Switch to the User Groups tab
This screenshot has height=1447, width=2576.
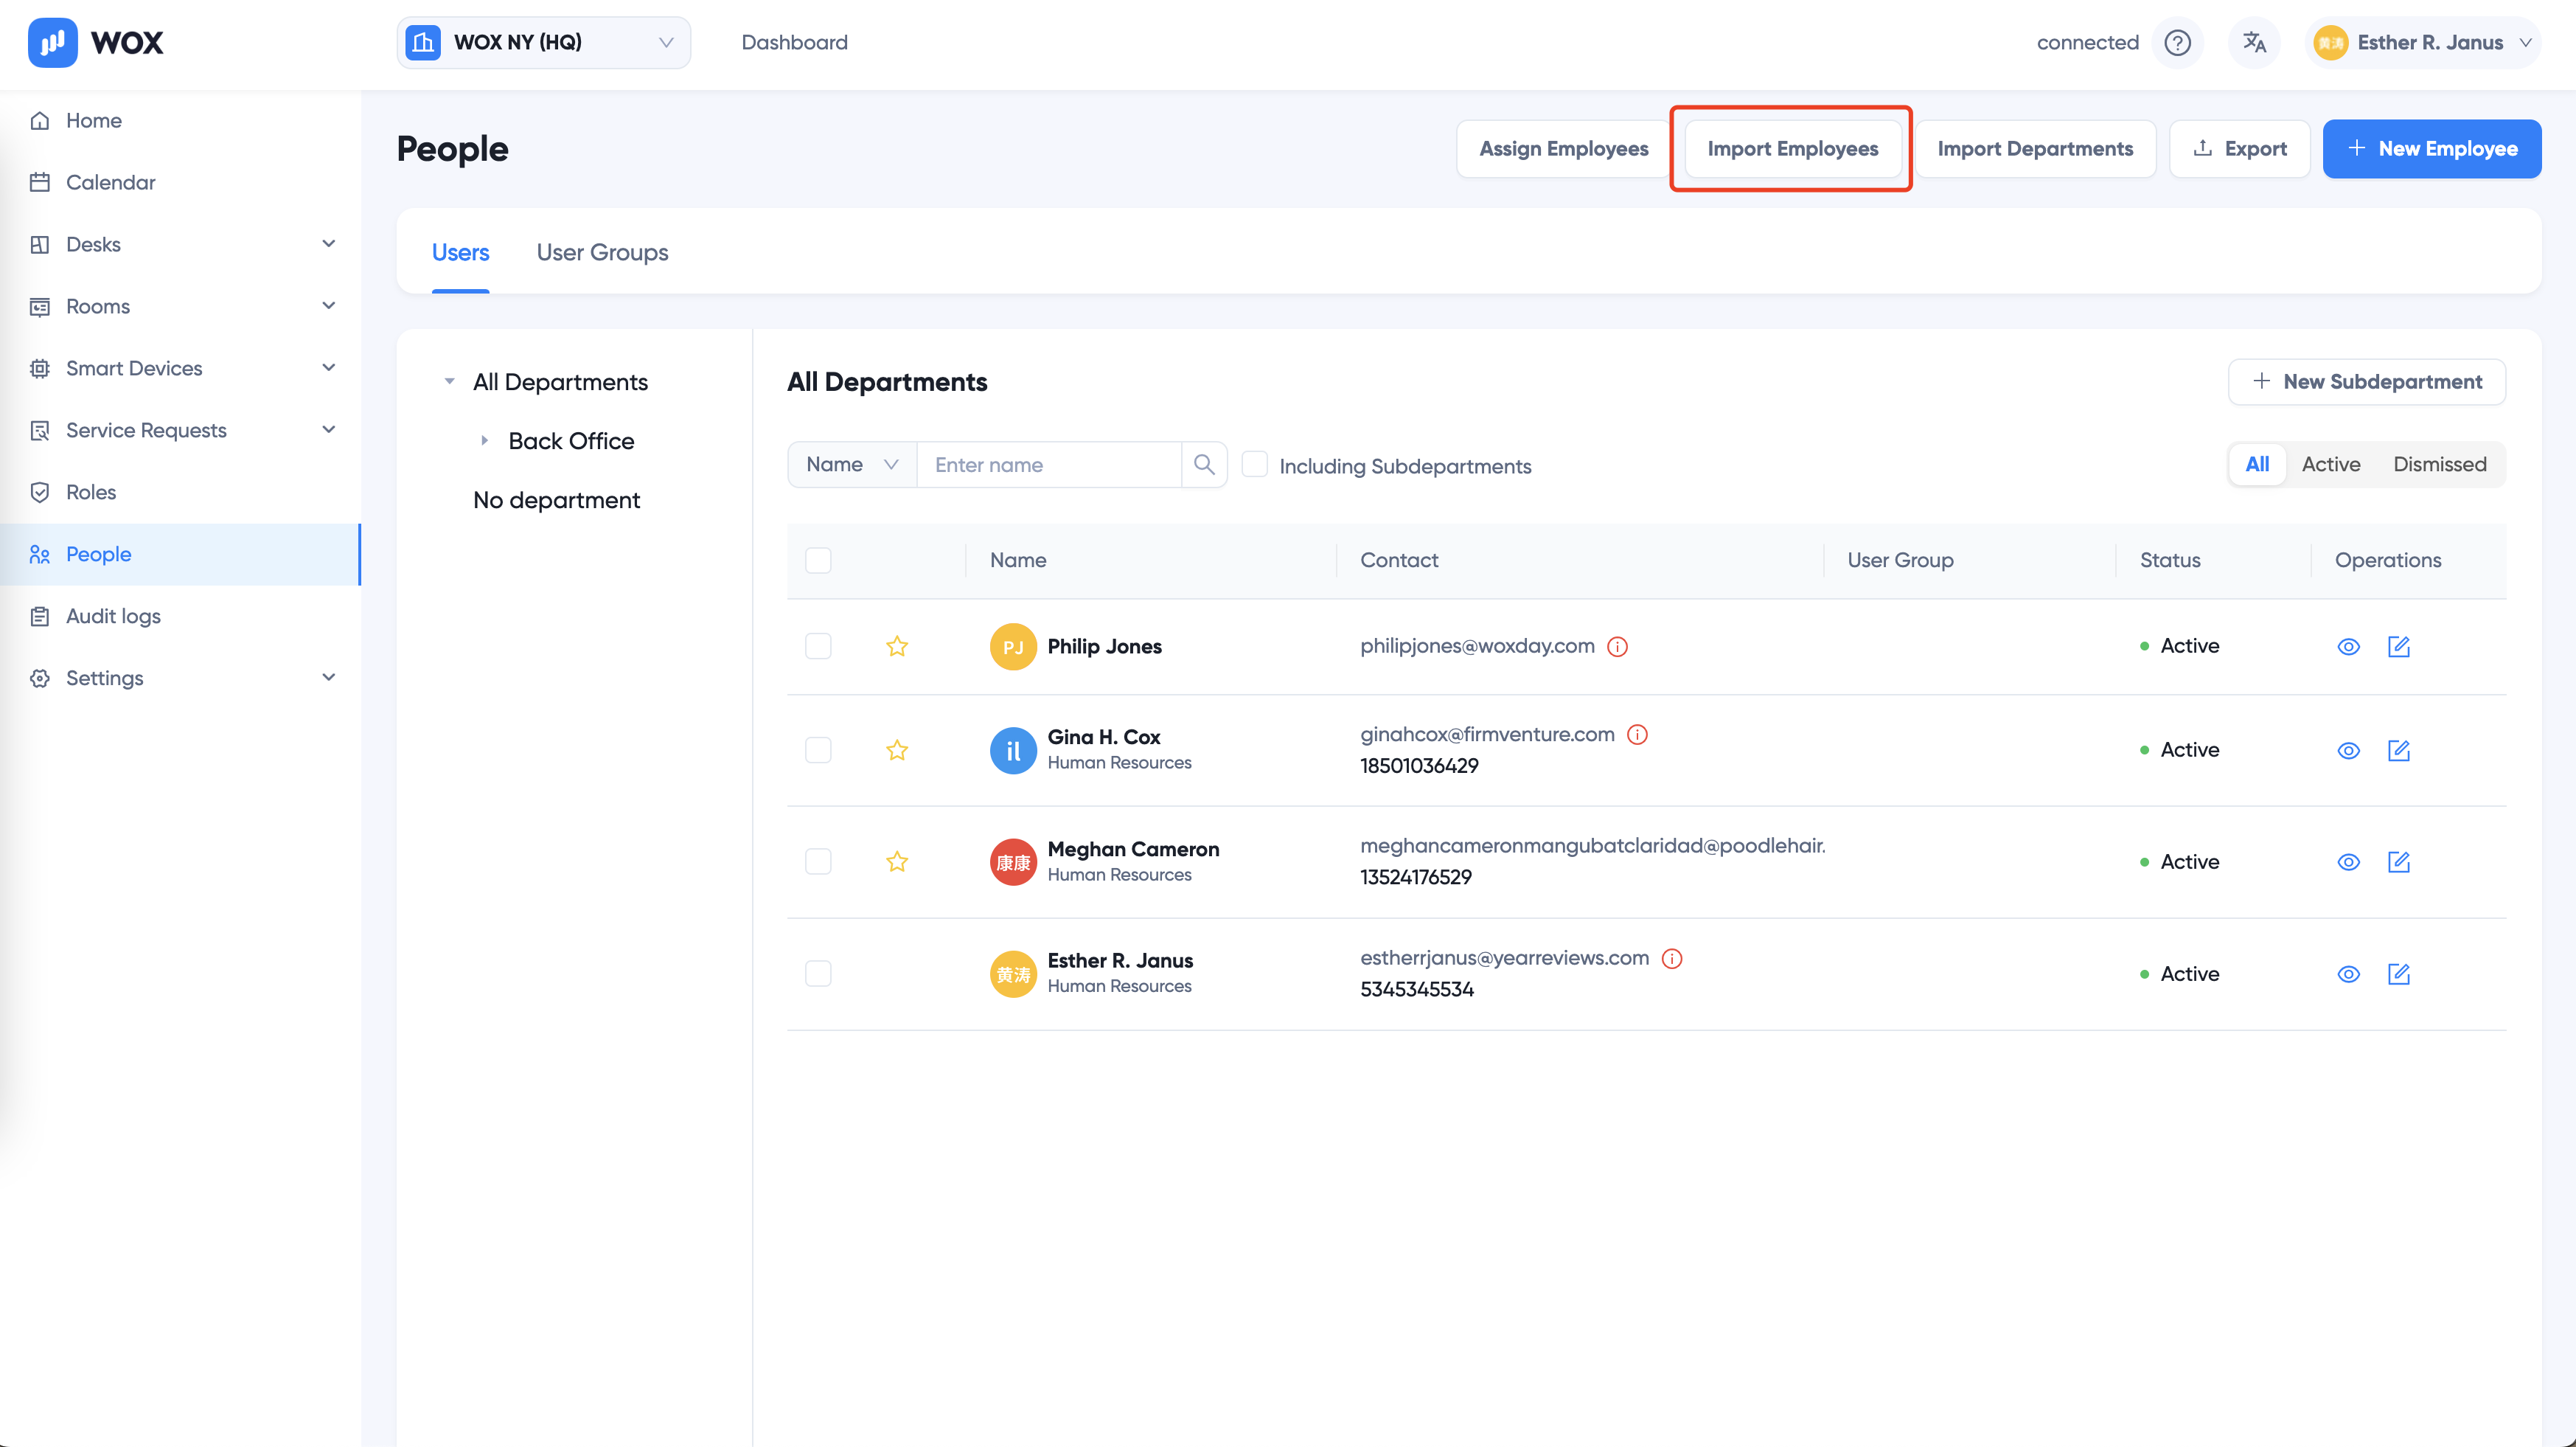point(602,252)
